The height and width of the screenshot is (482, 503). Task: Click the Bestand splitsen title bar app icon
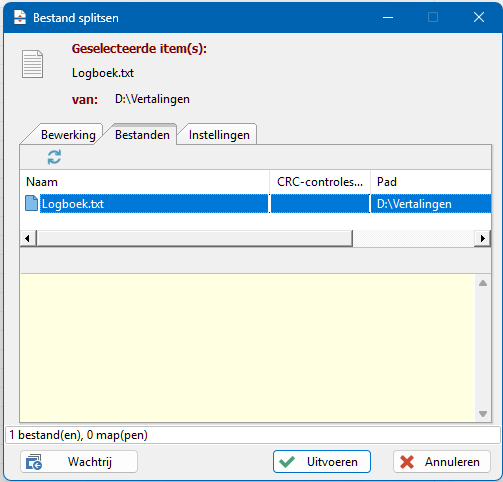[x=20, y=17]
